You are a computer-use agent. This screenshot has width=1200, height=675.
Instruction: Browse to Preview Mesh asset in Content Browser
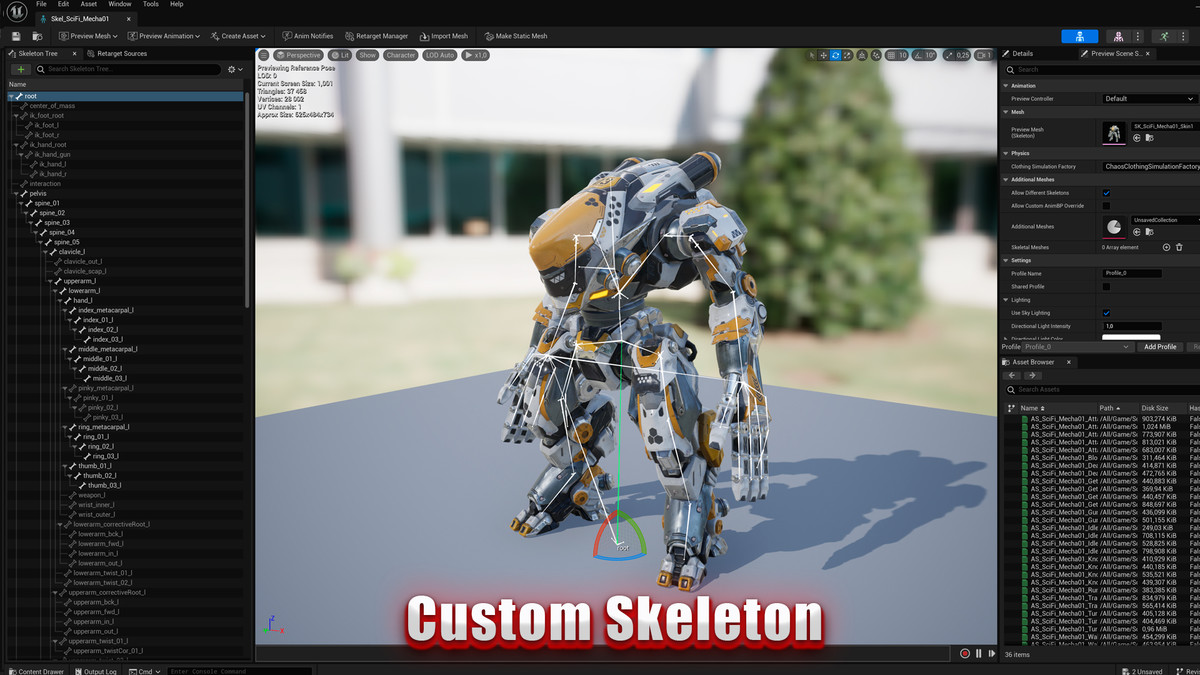click(x=1149, y=138)
